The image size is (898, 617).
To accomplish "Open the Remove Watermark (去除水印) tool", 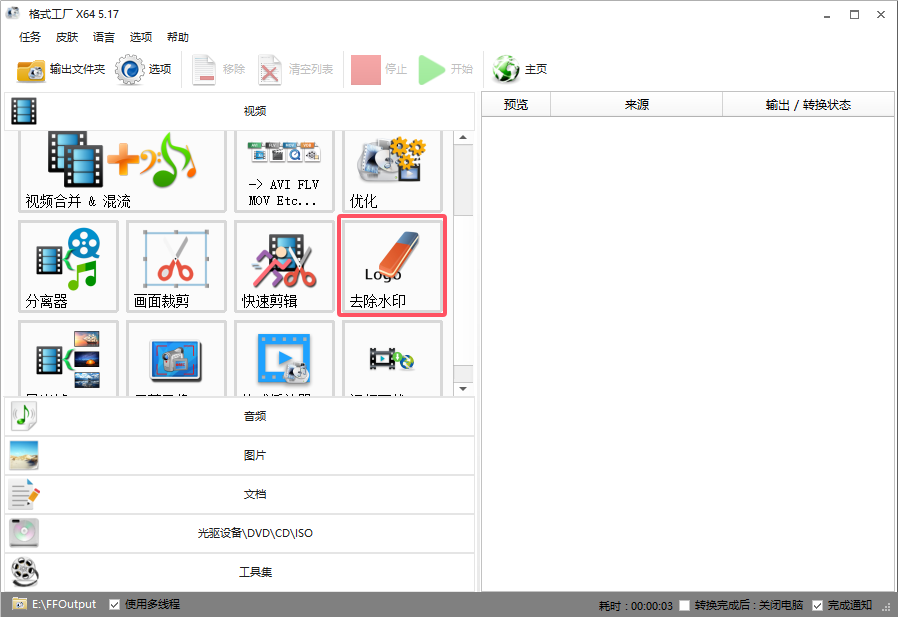I will [391, 265].
